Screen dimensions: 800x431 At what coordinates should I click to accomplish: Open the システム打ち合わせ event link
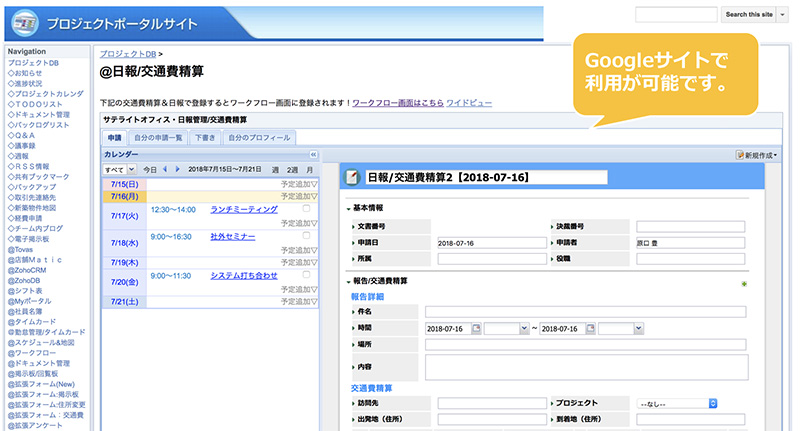tap(244, 275)
